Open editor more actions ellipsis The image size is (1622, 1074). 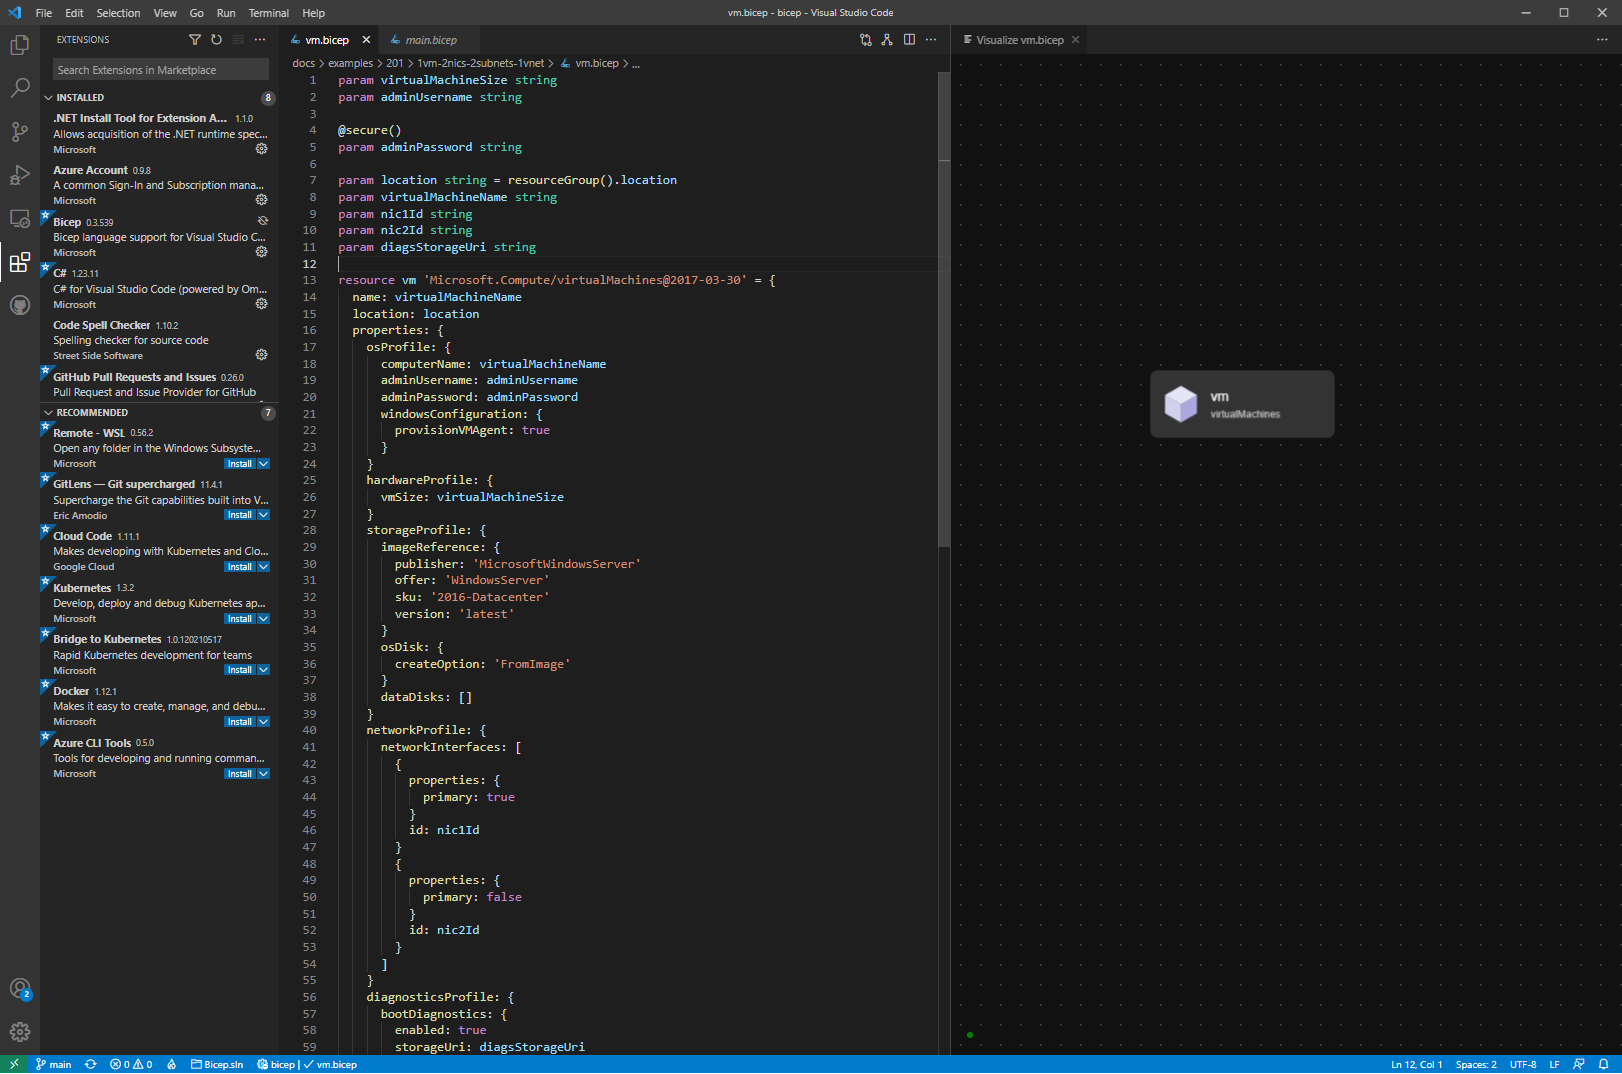pyautogui.click(x=931, y=40)
